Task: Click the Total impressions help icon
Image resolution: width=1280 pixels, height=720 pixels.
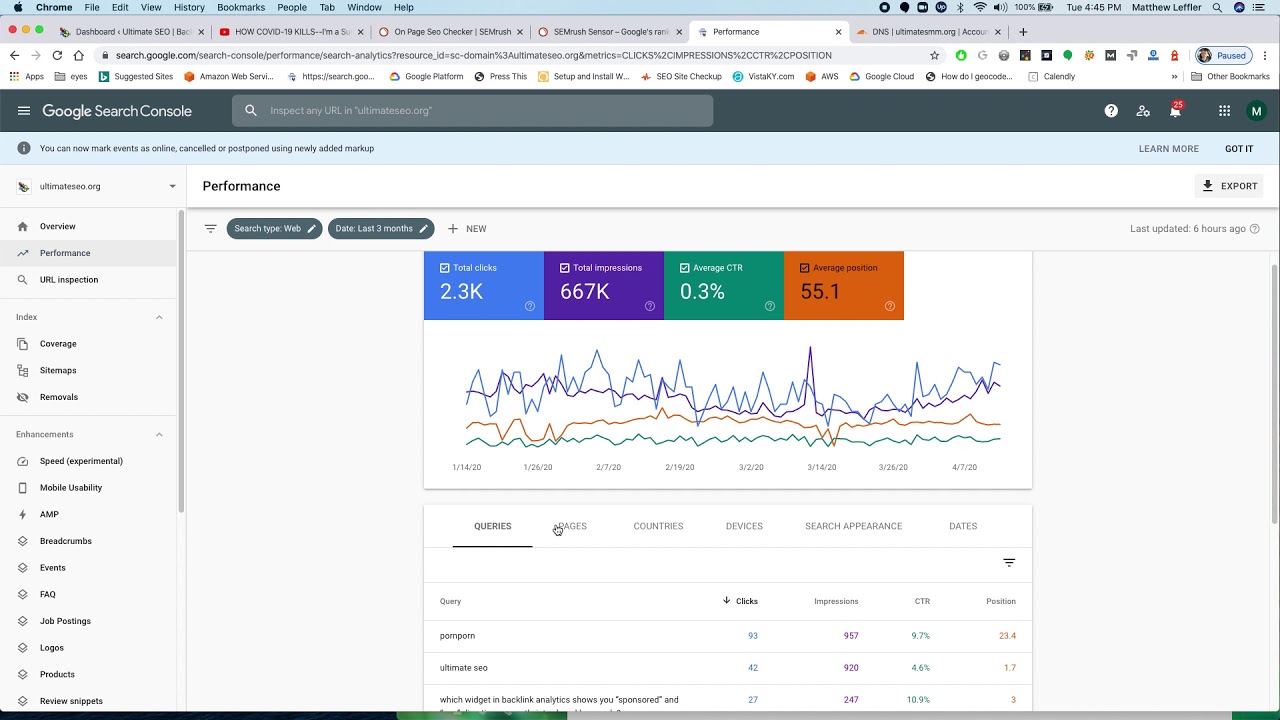Action: [x=650, y=306]
